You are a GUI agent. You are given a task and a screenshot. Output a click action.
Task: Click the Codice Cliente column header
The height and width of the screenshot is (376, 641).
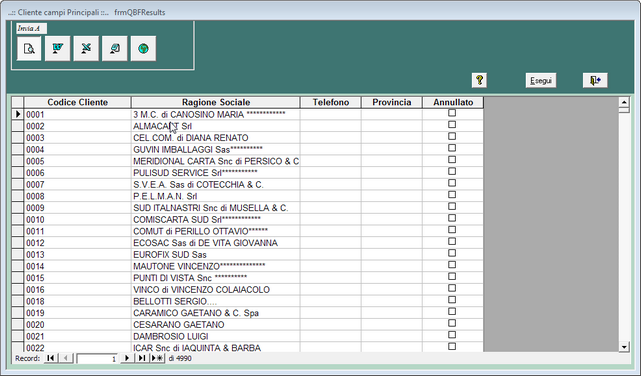point(78,102)
